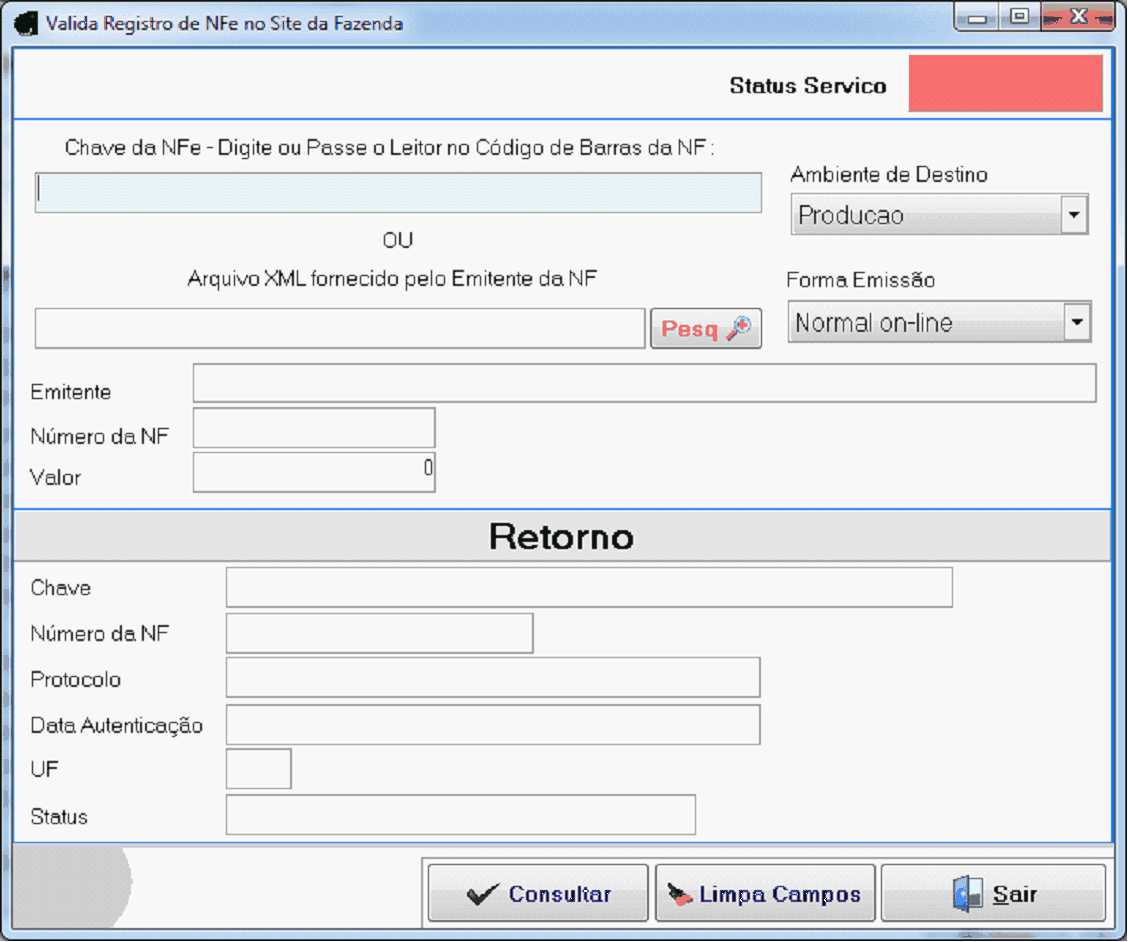
Task: Click the Valor numeric field
Action: point(314,473)
